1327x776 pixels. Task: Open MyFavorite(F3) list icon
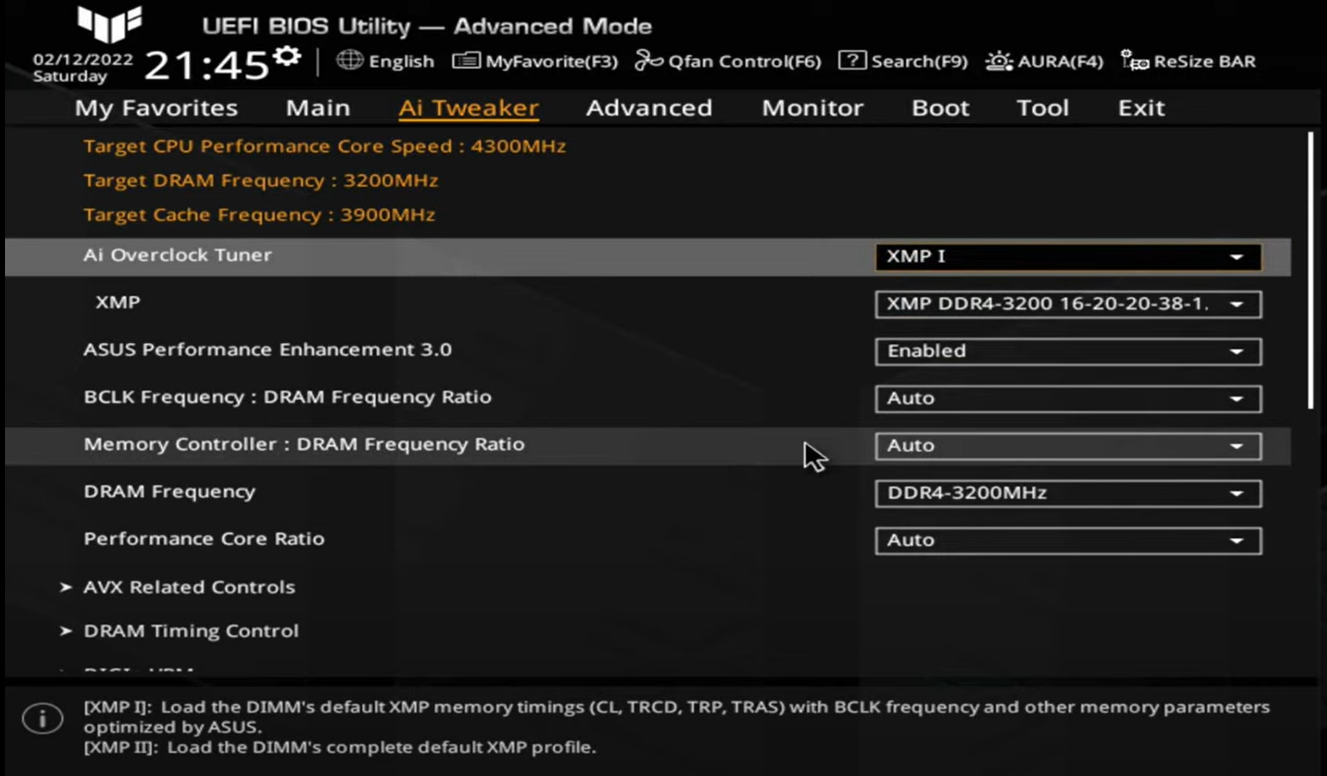point(465,61)
